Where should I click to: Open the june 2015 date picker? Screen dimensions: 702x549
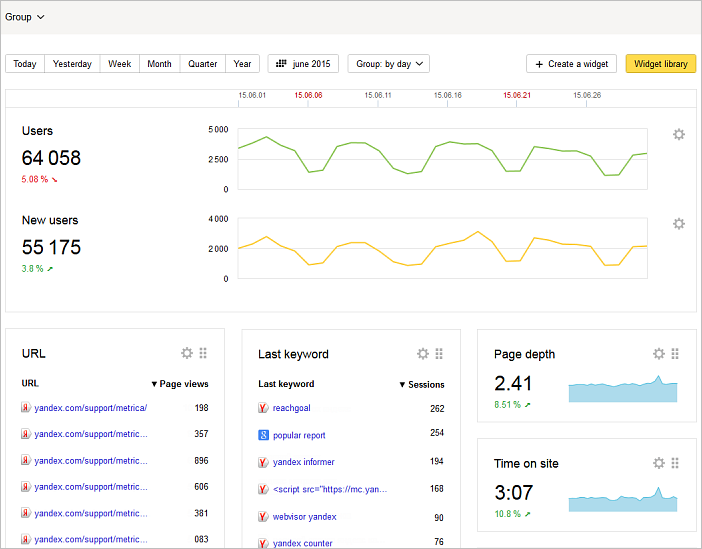click(304, 64)
